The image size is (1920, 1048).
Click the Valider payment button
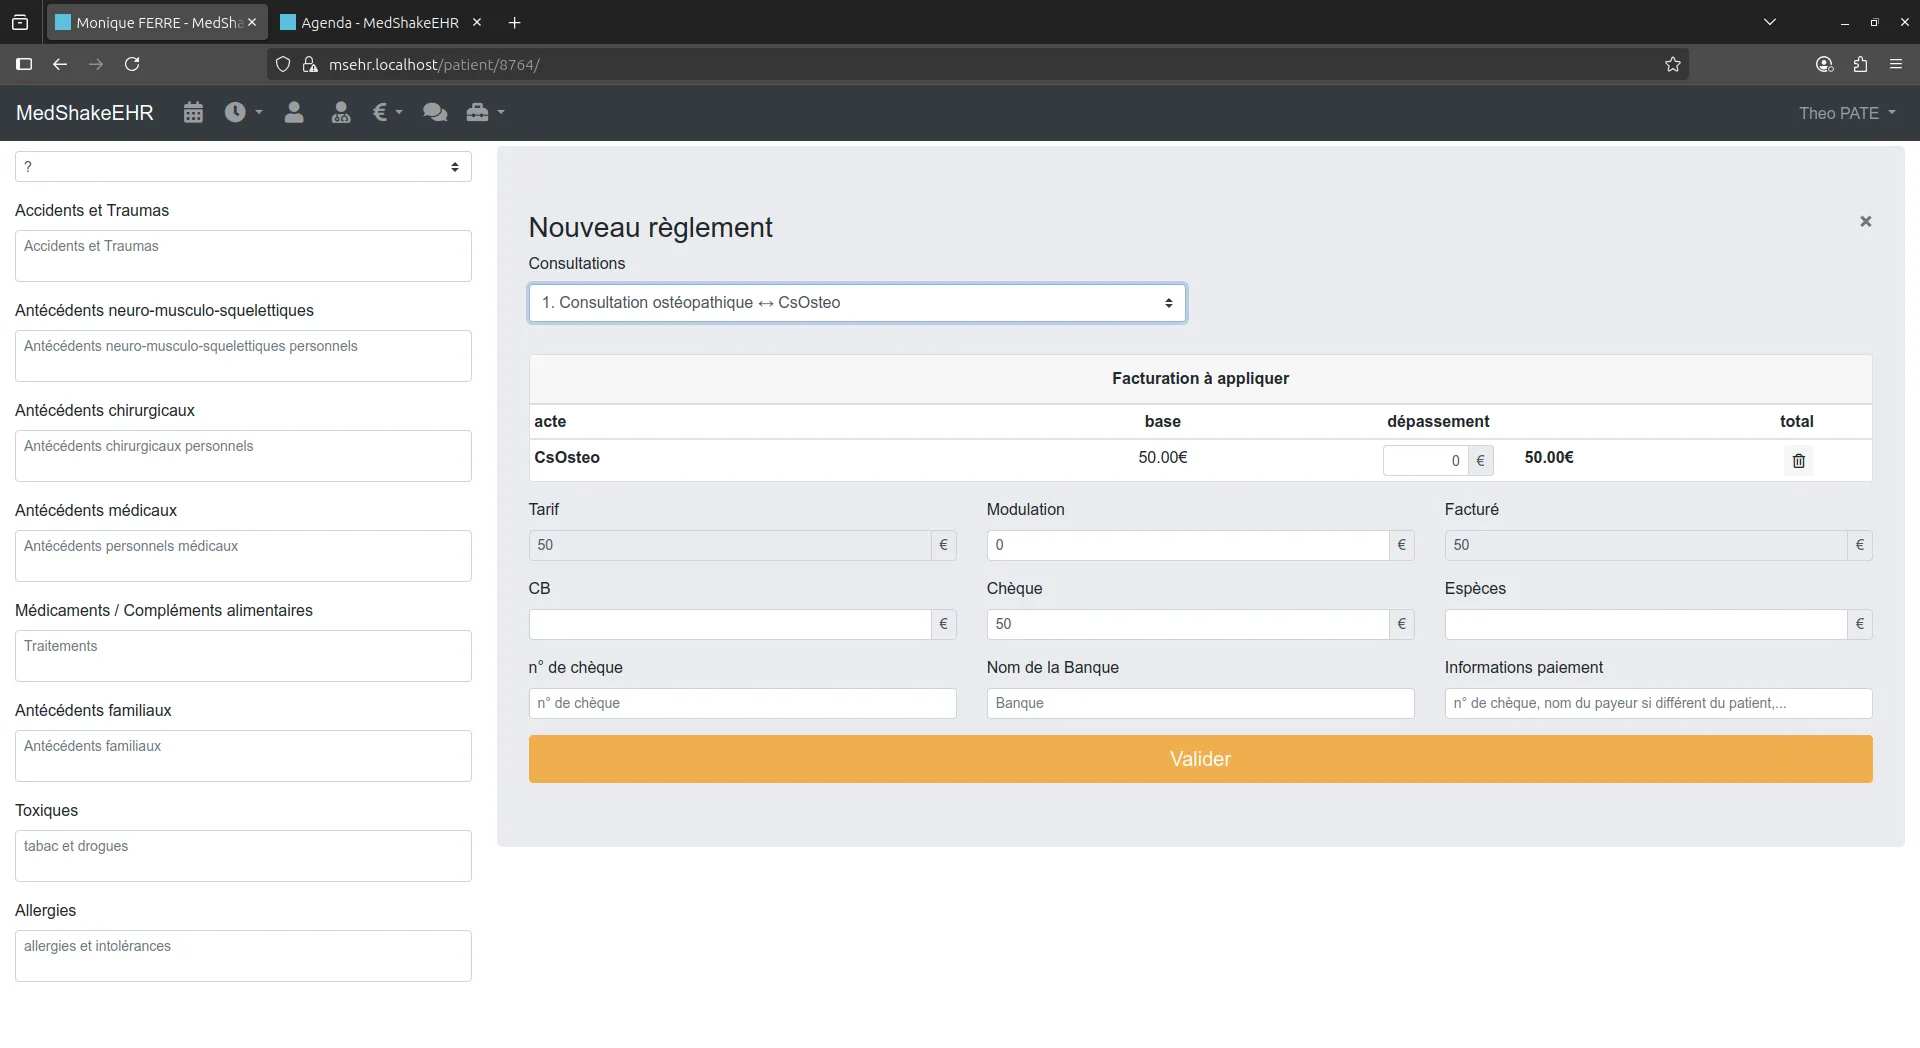[x=1199, y=758]
